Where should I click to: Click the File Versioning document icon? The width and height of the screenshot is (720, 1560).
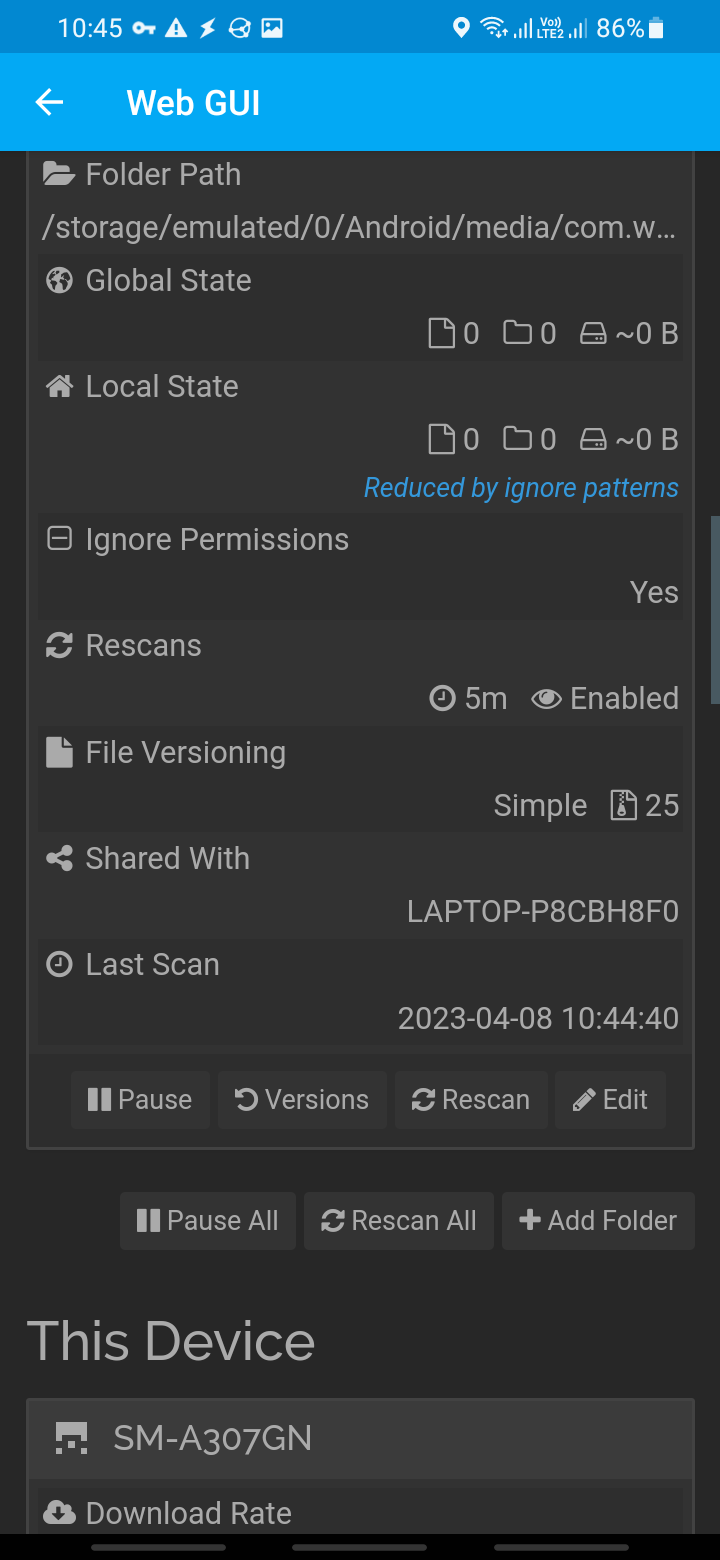[59, 752]
